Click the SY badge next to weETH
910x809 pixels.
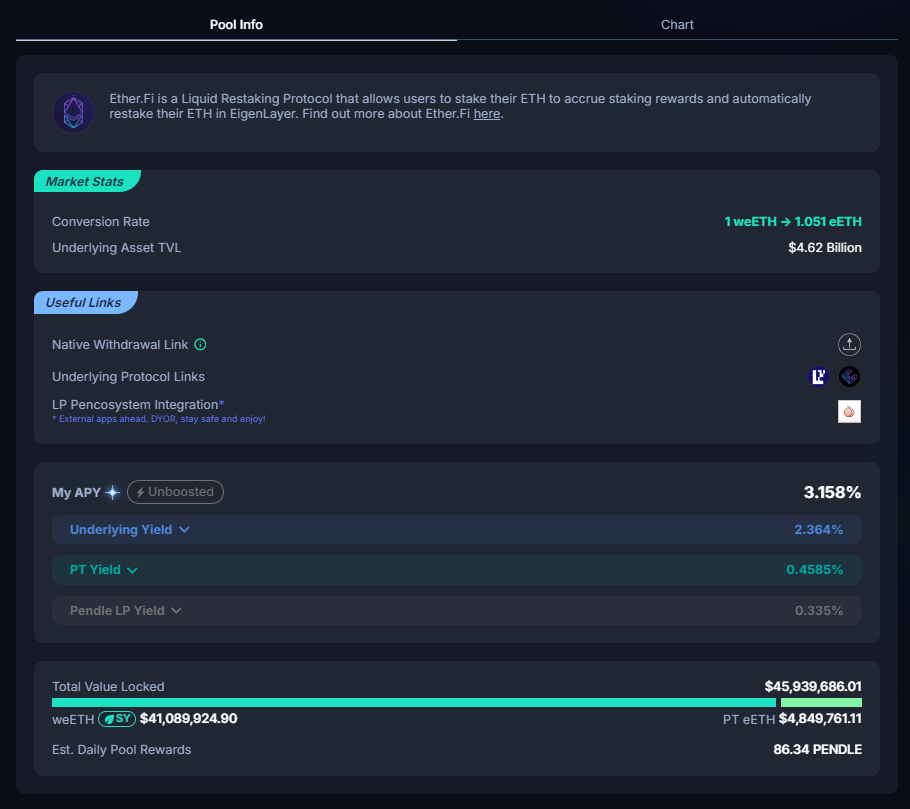(x=117, y=719)
